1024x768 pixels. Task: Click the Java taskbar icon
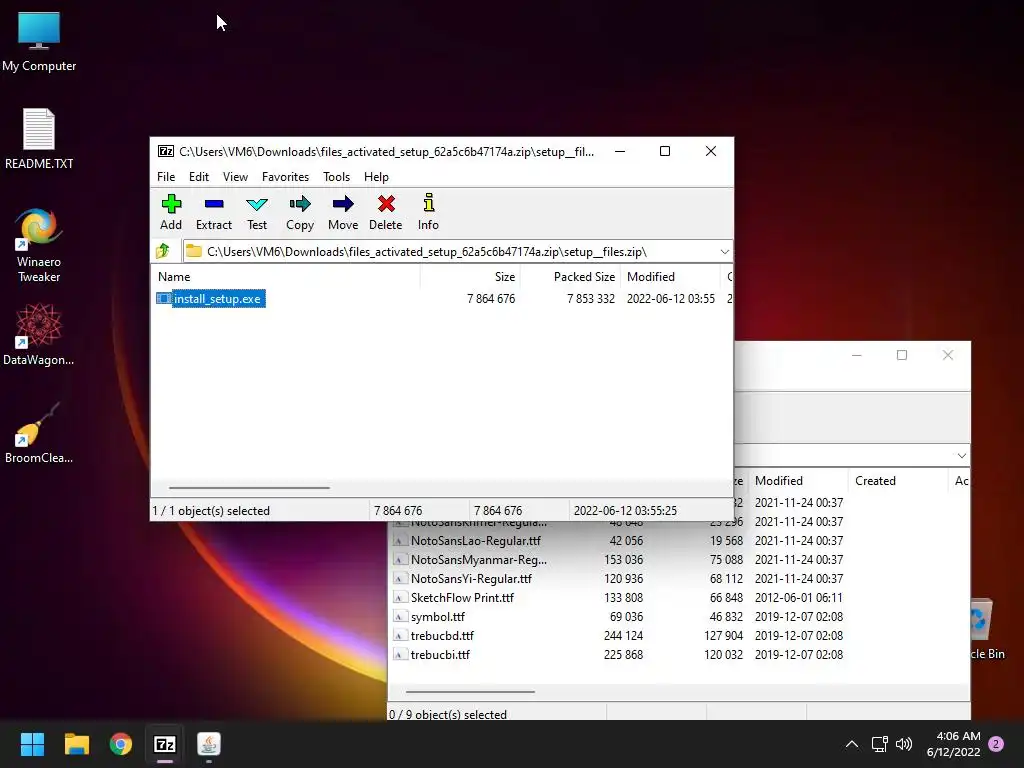209,744
